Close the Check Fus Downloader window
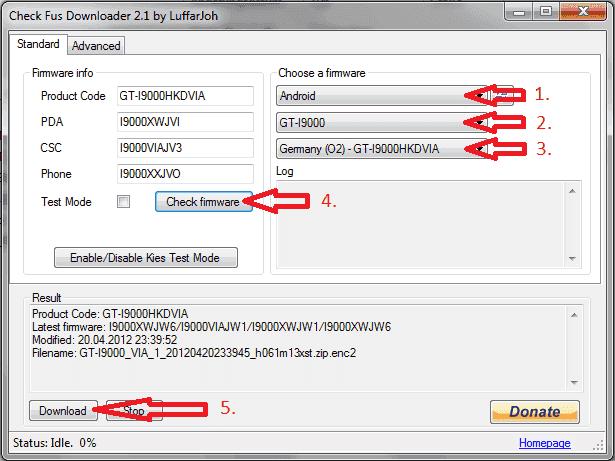Screen dimensions: 615x461 click(583, 12)
